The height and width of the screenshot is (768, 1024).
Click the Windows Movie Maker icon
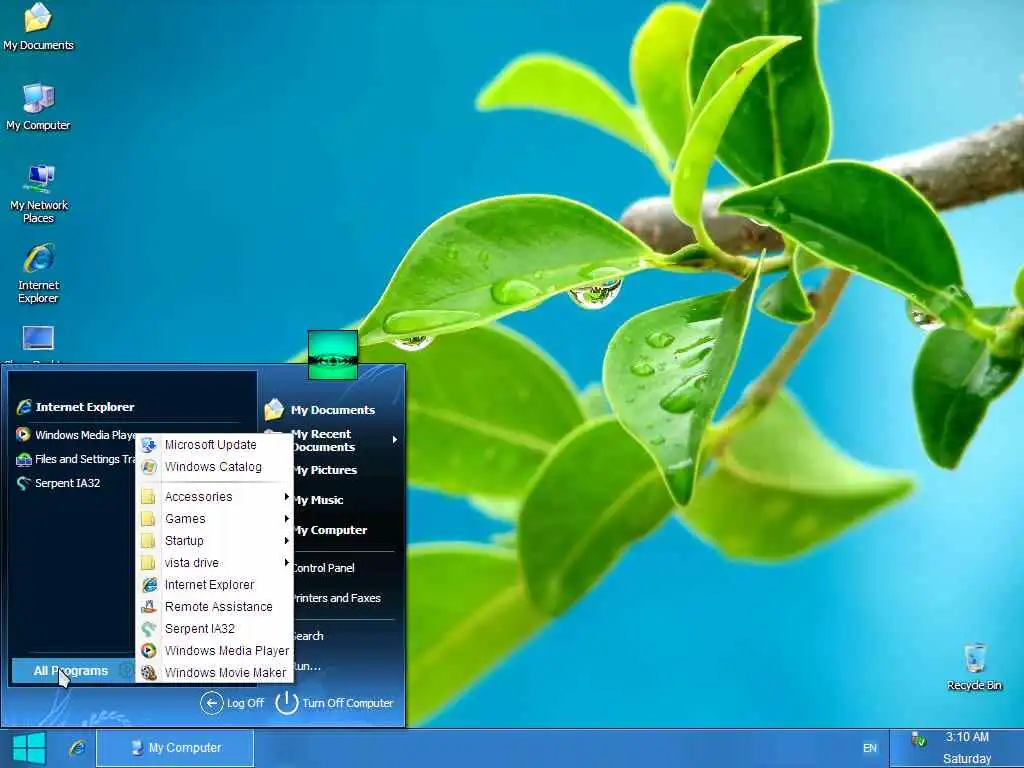149,673
